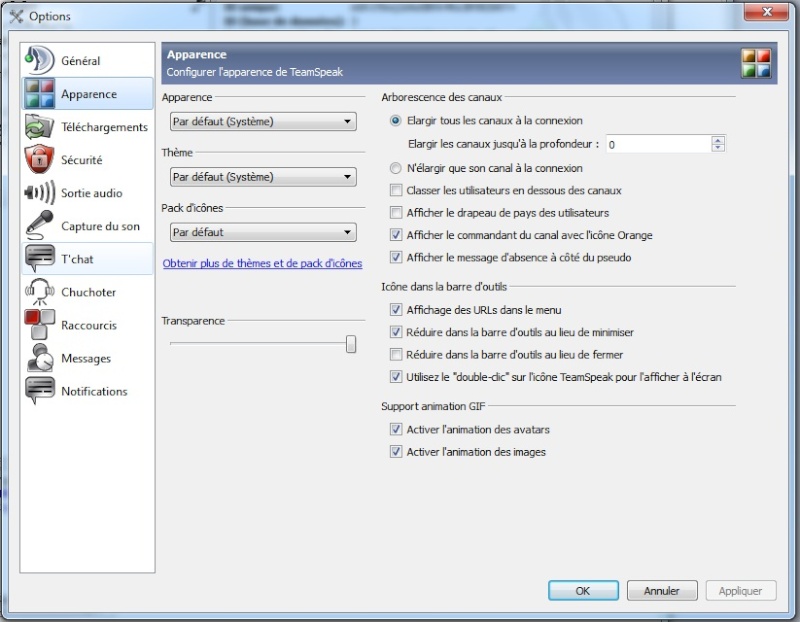Open Raccourcis settings page
The width and height of the screenshot is (800, 622).
(x=87, y=325)
